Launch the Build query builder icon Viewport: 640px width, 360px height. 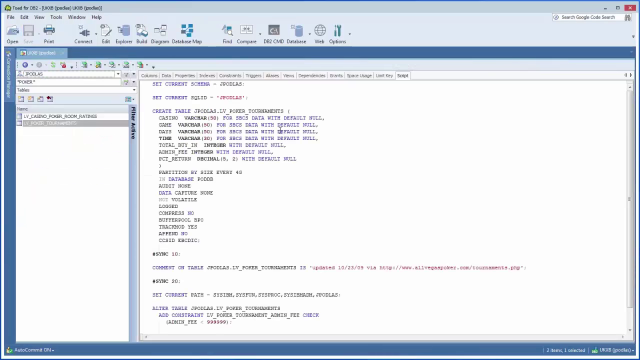(x=142, y=34)
